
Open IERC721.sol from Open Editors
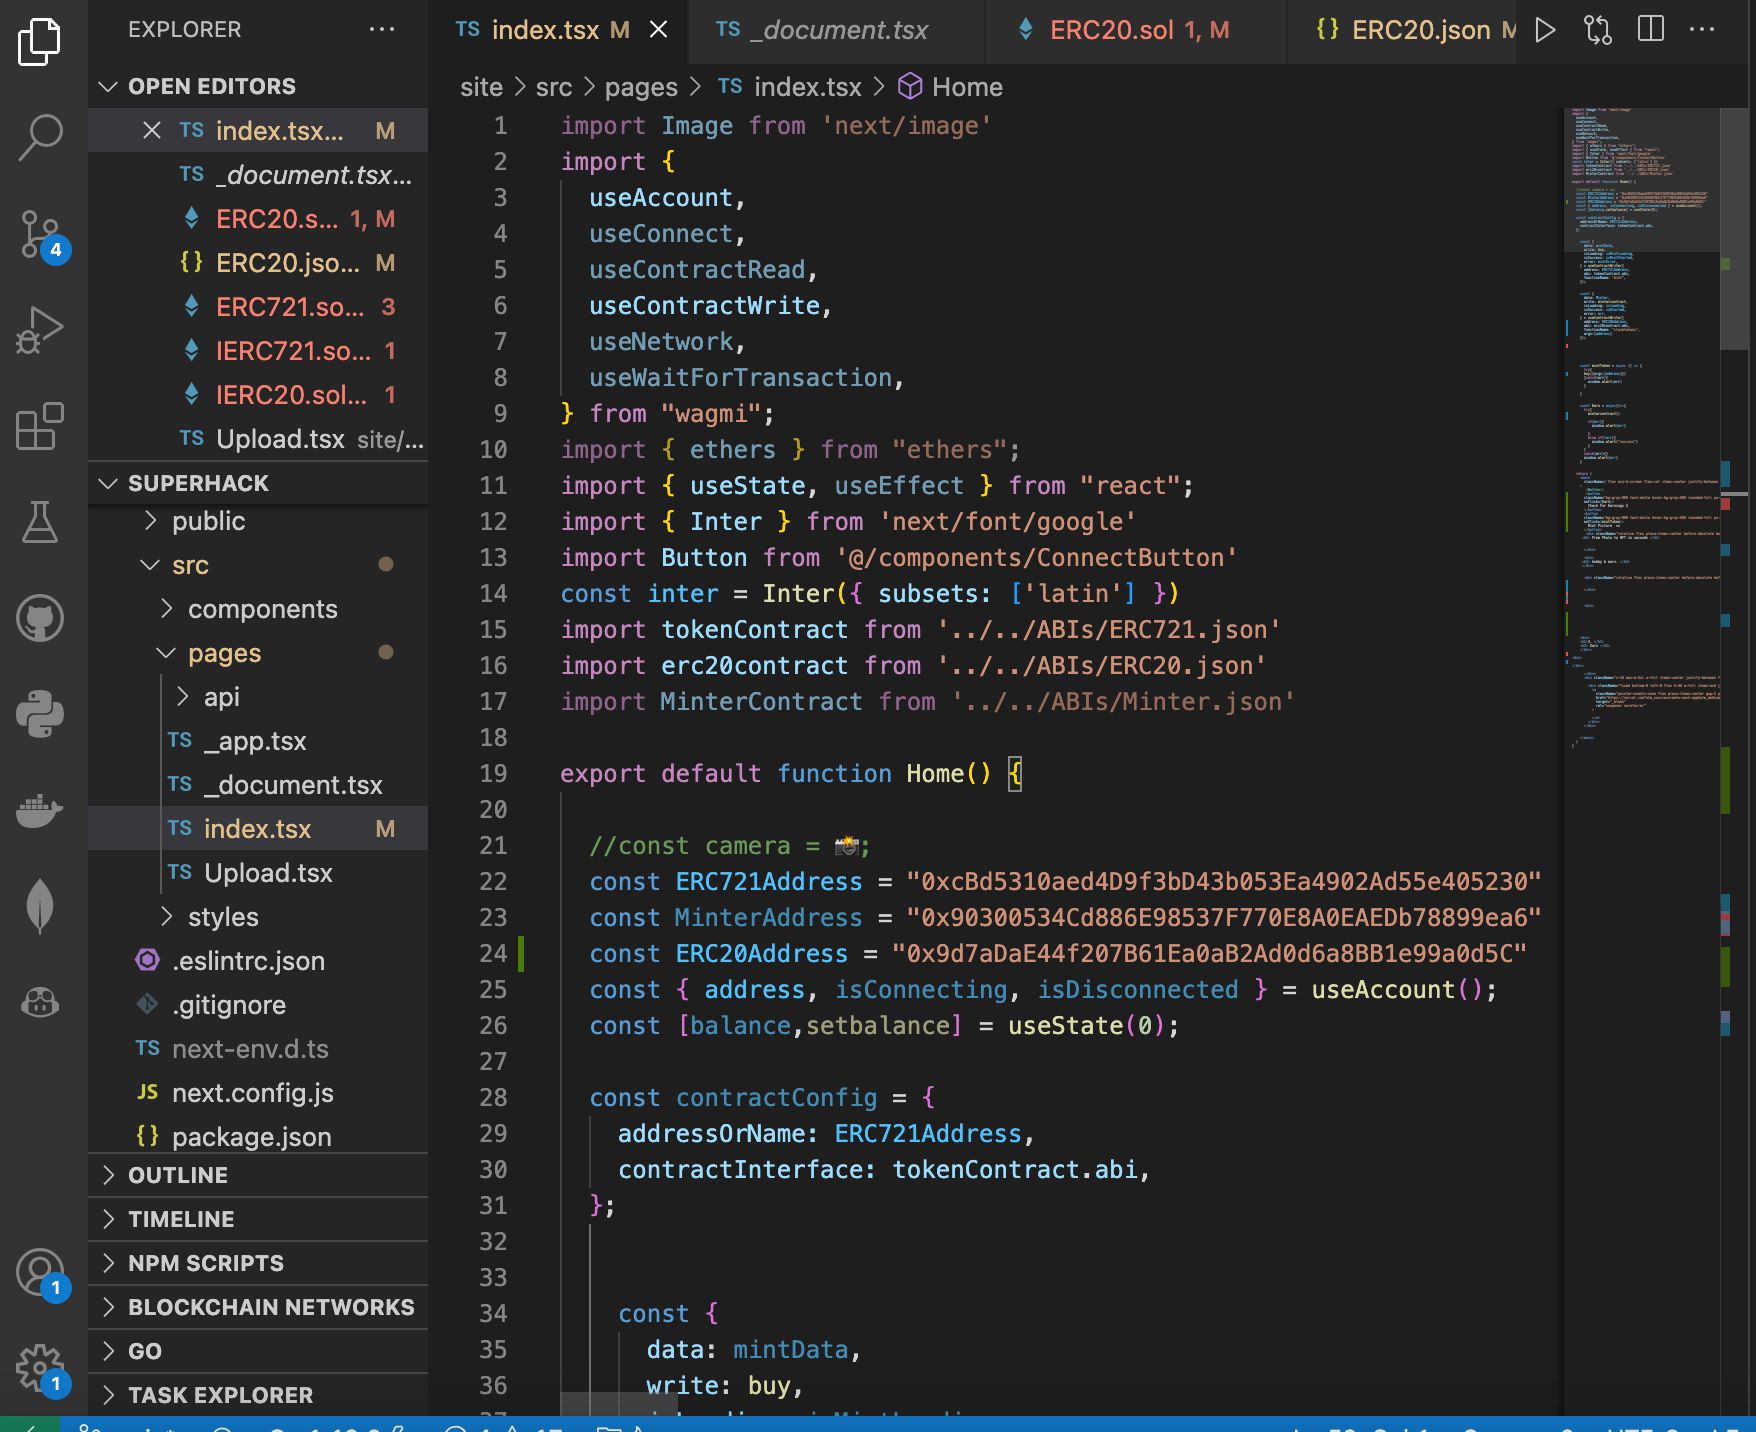click(x=258, y=351)
